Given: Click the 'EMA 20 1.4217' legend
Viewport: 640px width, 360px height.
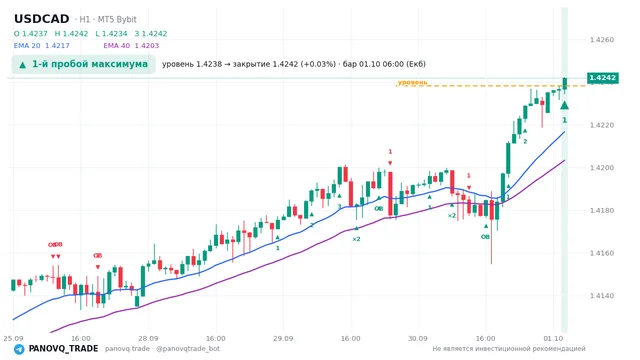Looking at the screenshot, I should point(42,46).
